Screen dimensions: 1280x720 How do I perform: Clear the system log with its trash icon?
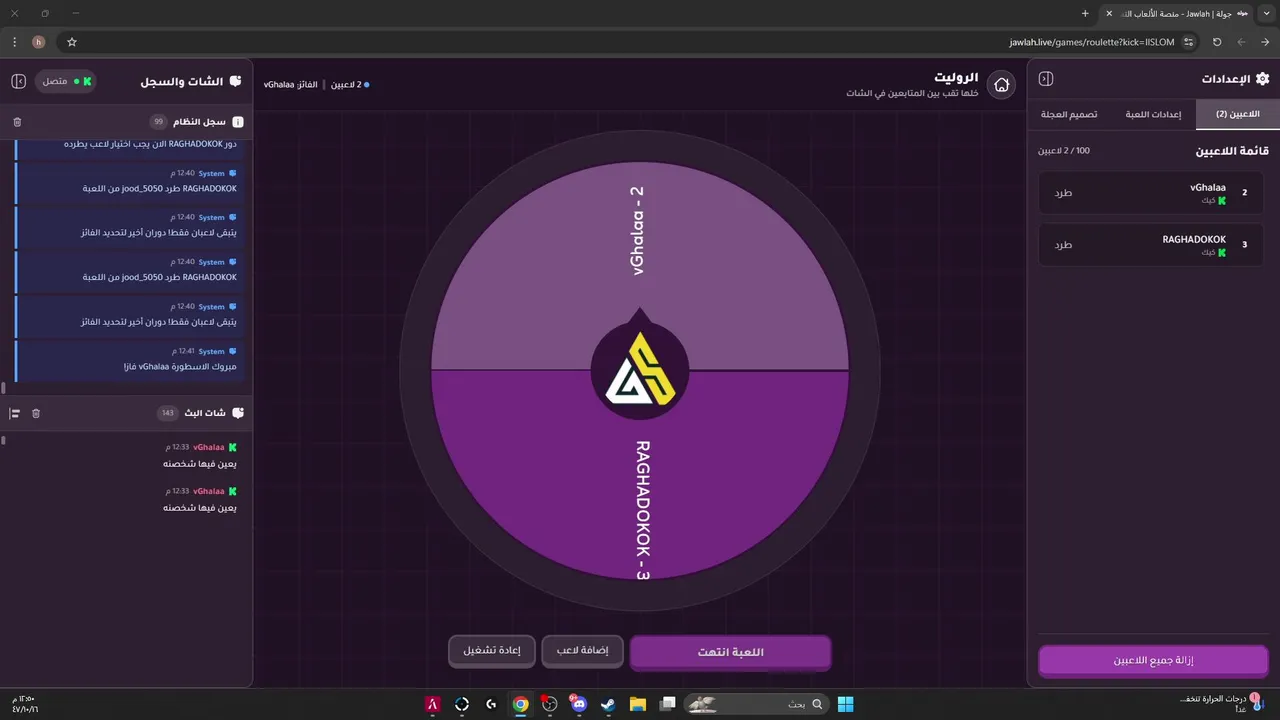point(17,122)
